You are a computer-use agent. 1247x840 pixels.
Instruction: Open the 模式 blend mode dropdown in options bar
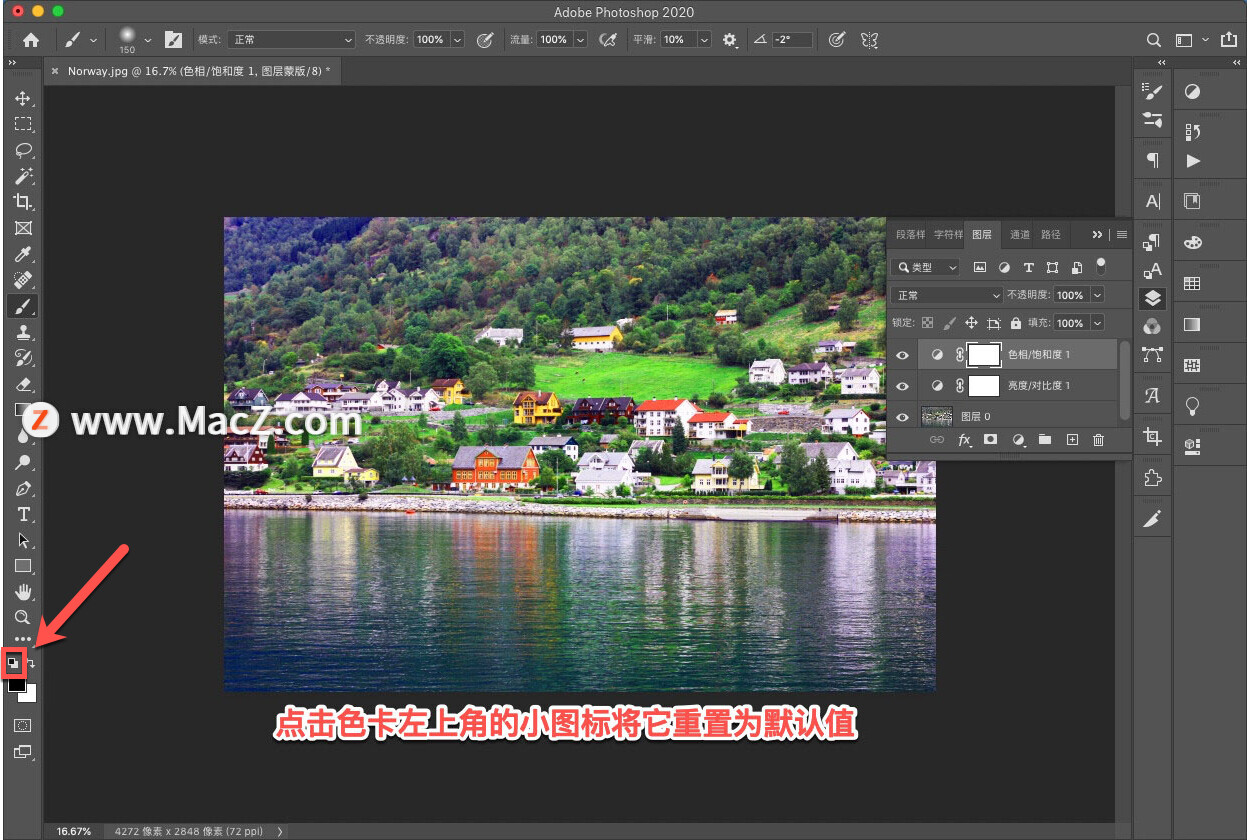(291, 40)
